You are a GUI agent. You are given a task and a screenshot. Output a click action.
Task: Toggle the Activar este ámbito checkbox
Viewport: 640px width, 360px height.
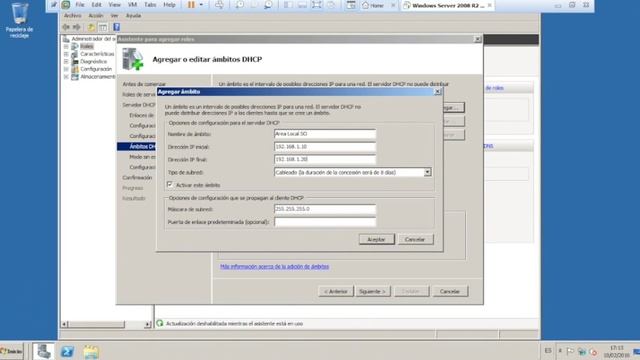(x=170, y=185)
